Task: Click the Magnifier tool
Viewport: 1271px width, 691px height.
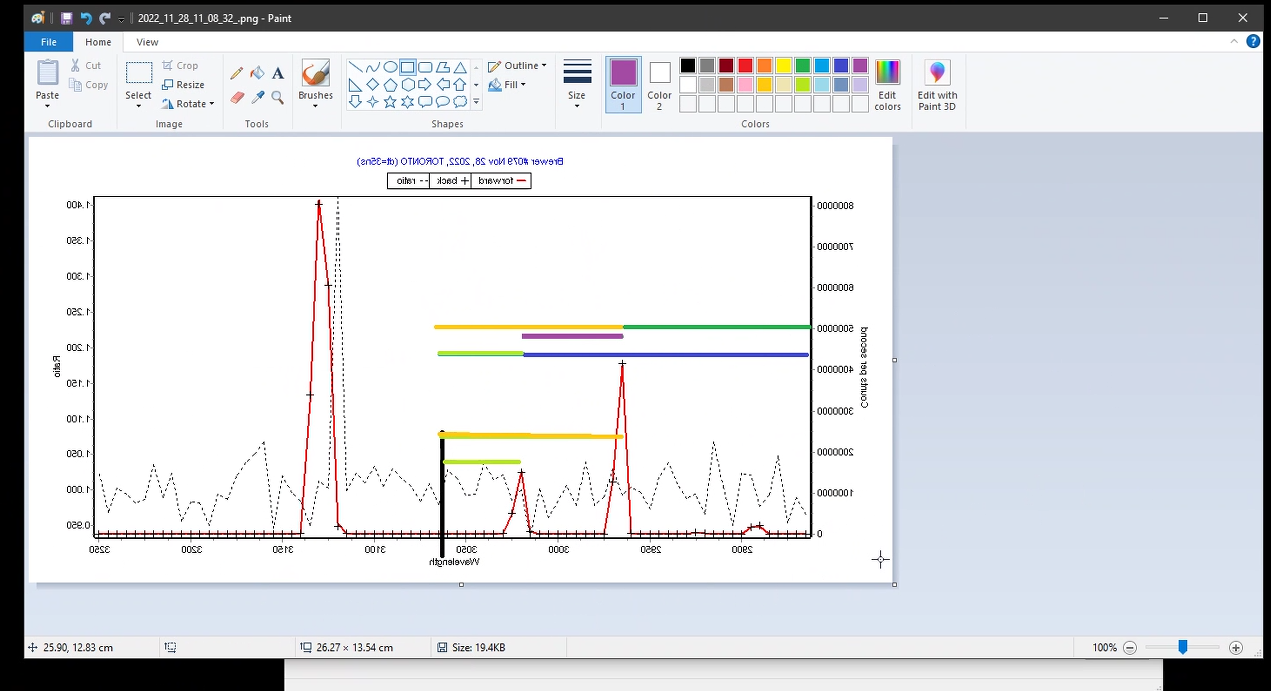Action: click(x=278, y=97)
